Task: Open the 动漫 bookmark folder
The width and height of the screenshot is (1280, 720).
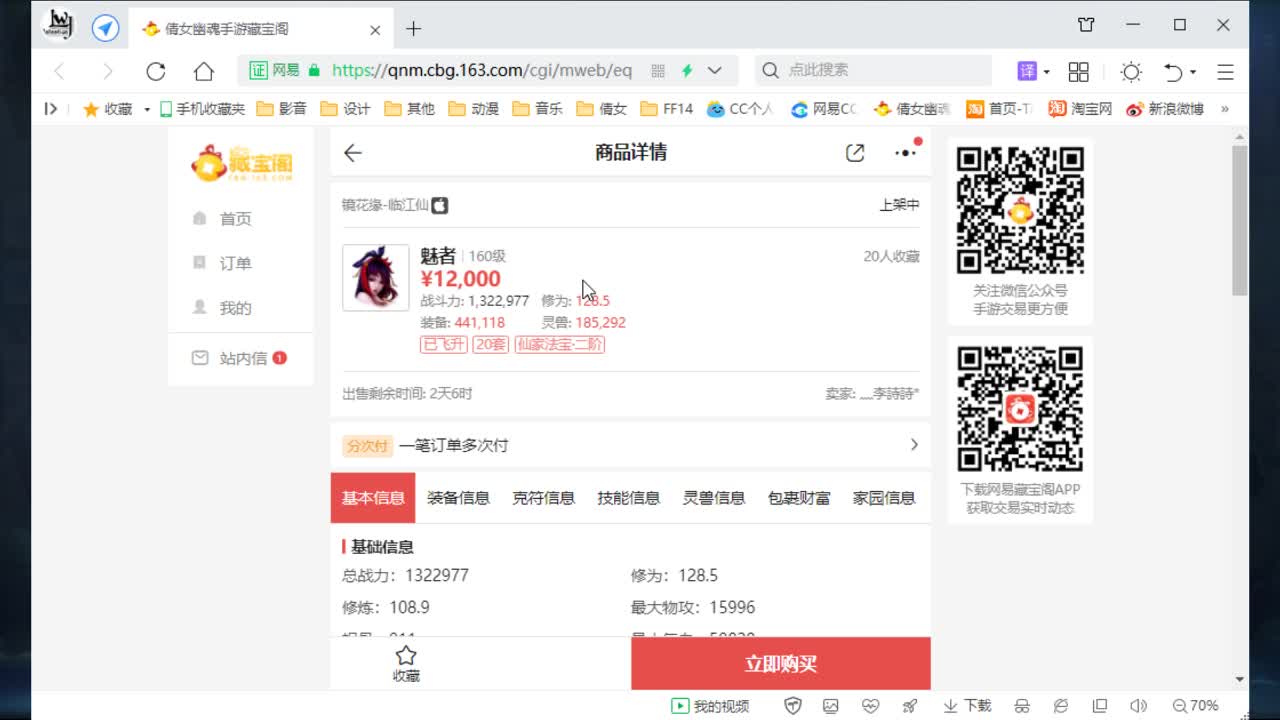Action: (474, 109)
